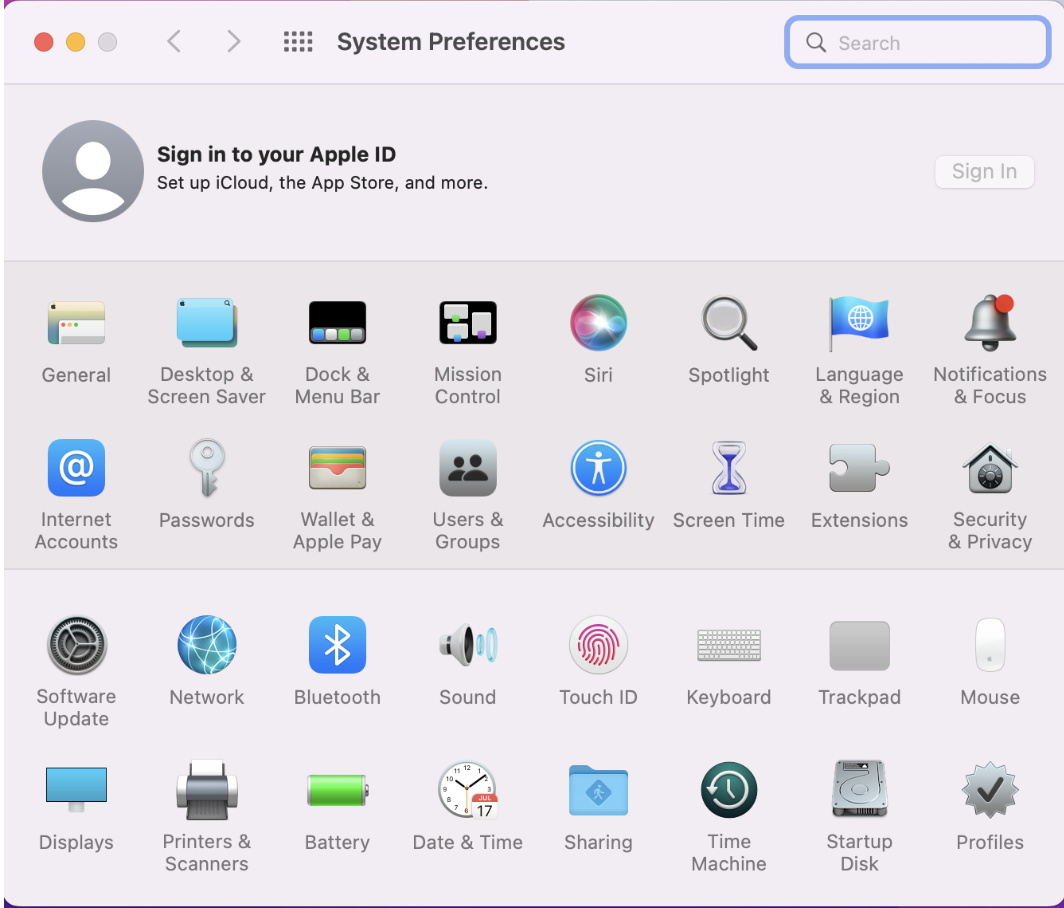Close the System Preferences window
Viewport: 1064px width, 908px height.
44,42
